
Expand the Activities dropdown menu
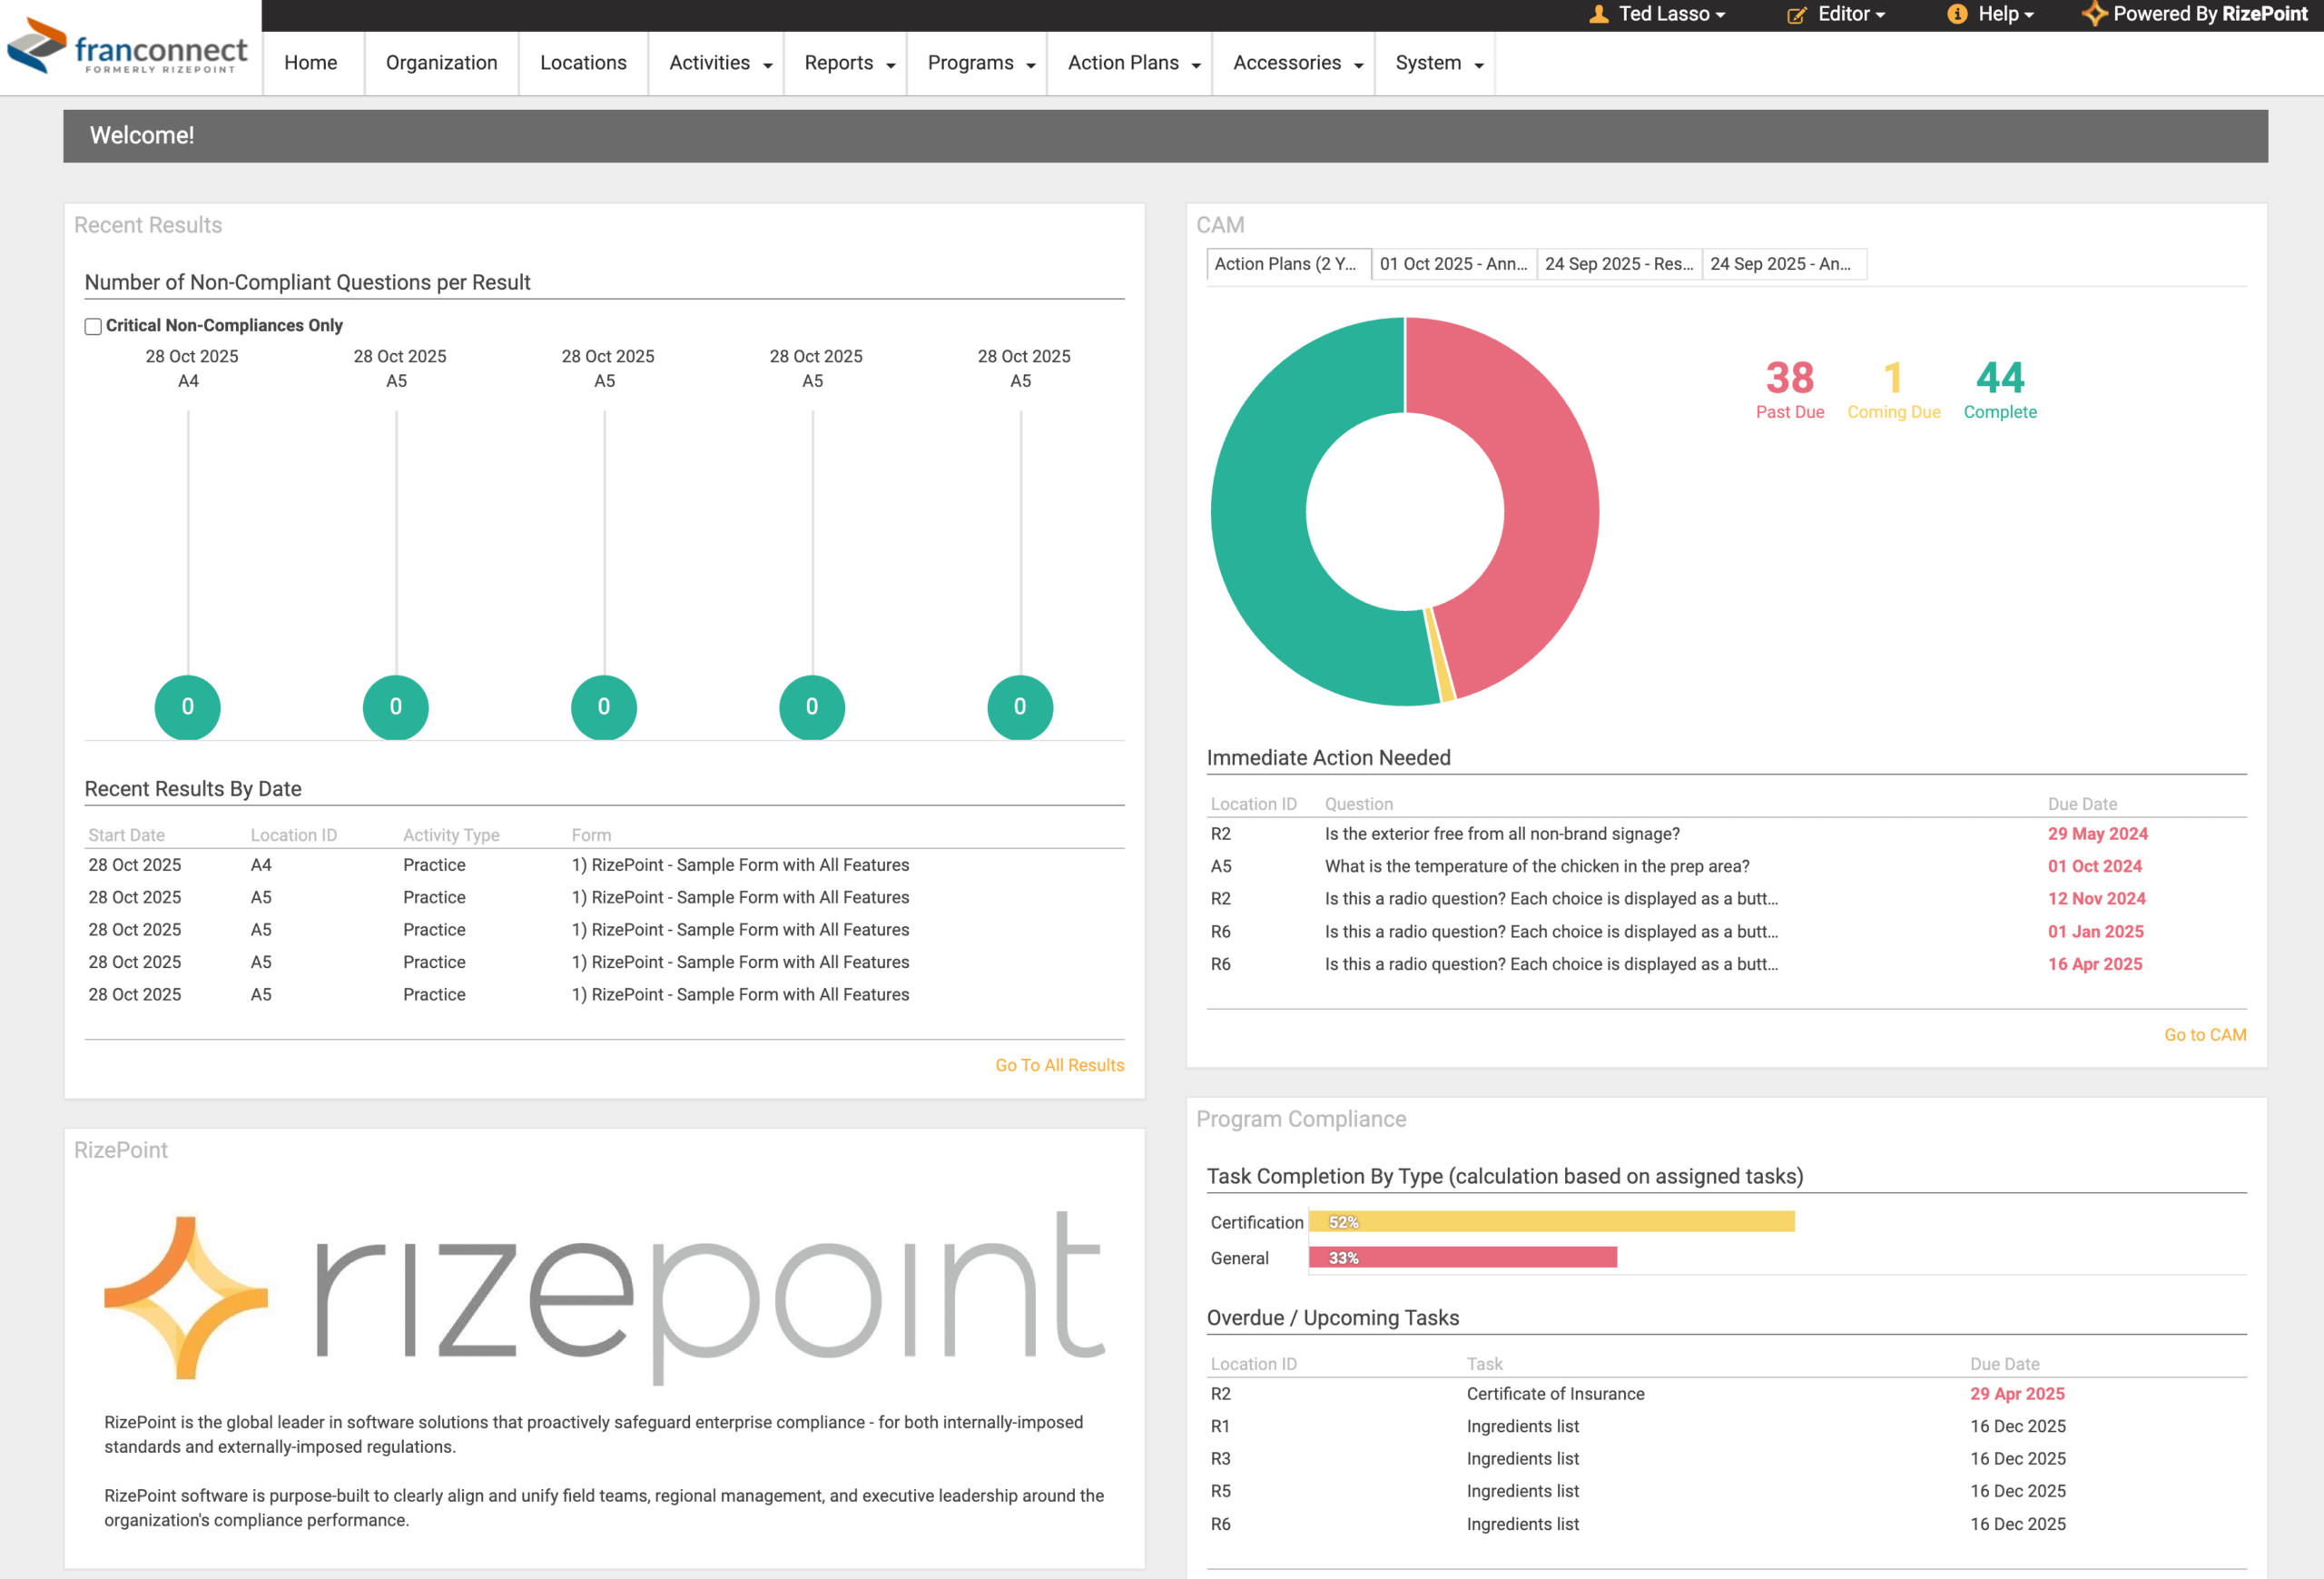(719, 63)
